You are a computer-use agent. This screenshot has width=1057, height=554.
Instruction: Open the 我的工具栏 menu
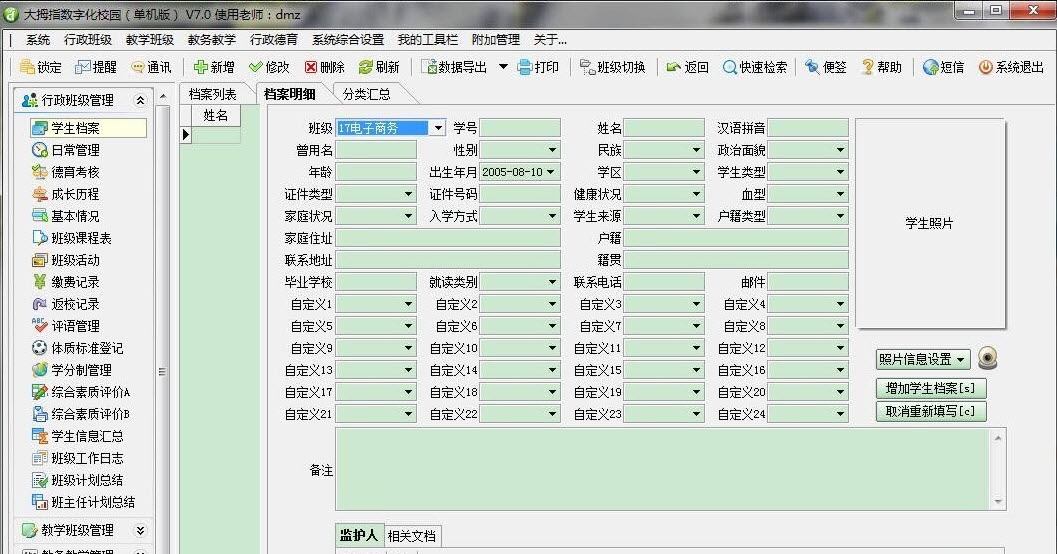click(427, 40)
